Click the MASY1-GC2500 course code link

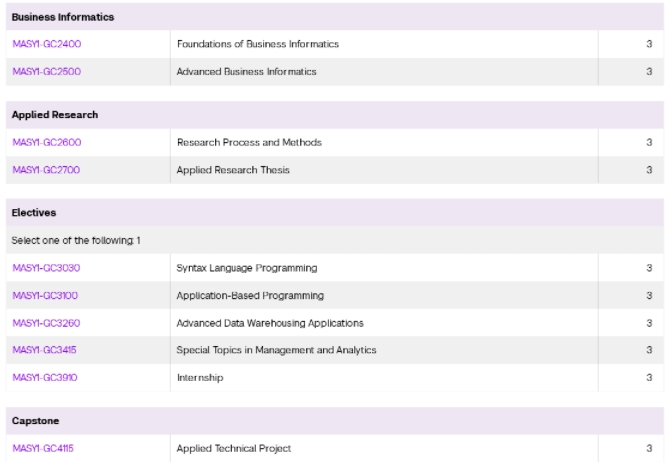click(46, 72)
